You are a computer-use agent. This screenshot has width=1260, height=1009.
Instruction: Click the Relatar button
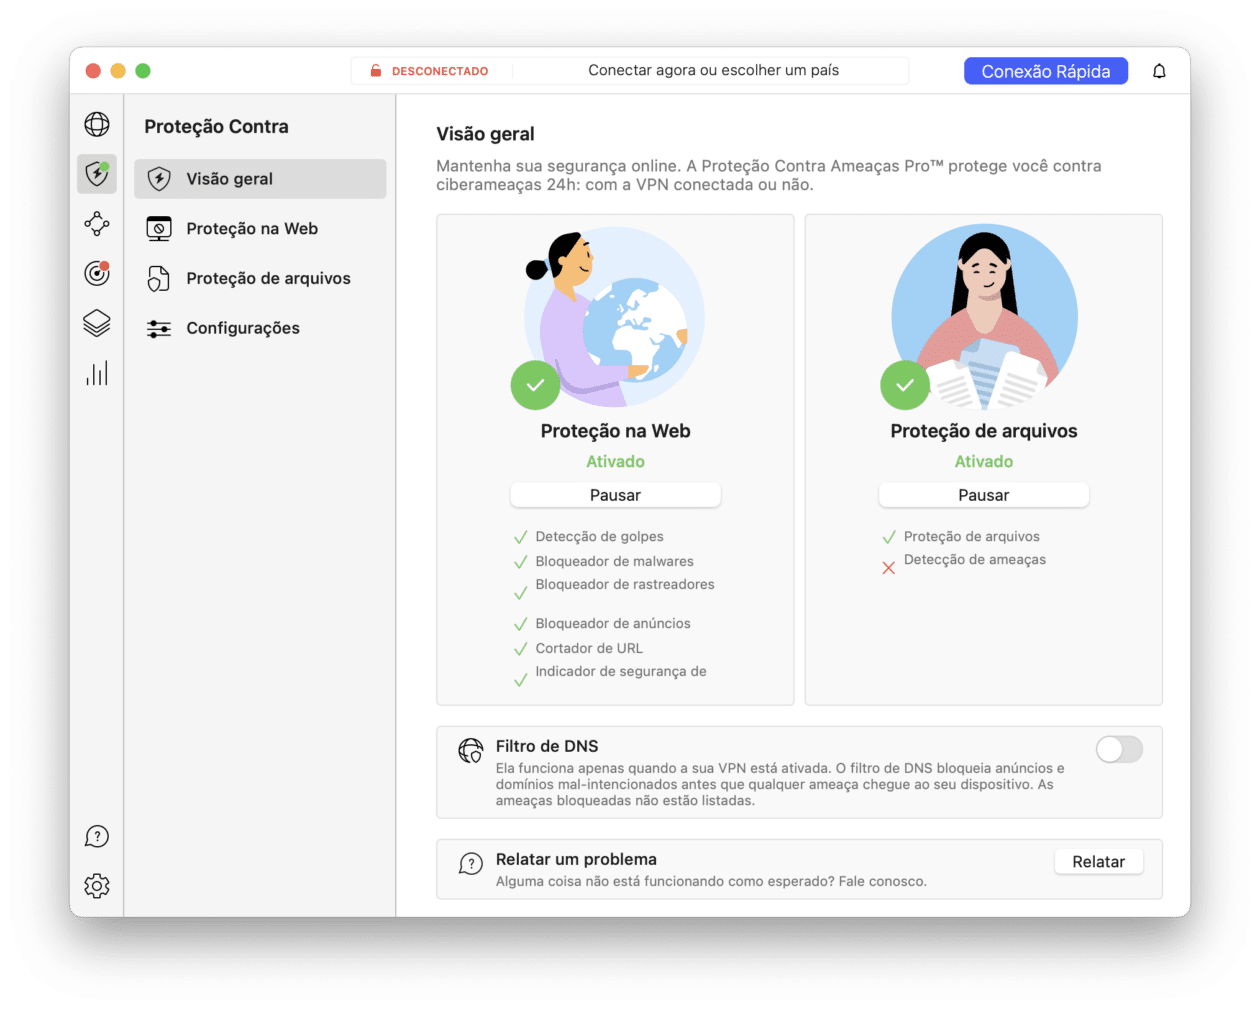coord(1099,862)
